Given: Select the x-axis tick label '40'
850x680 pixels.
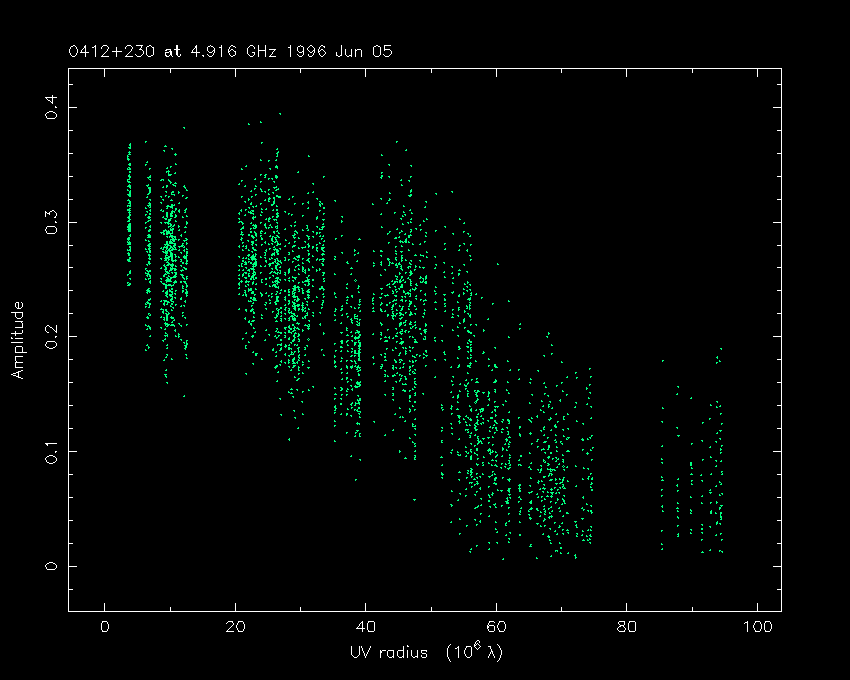Looking at the screenshot, I should coord(365,627).
